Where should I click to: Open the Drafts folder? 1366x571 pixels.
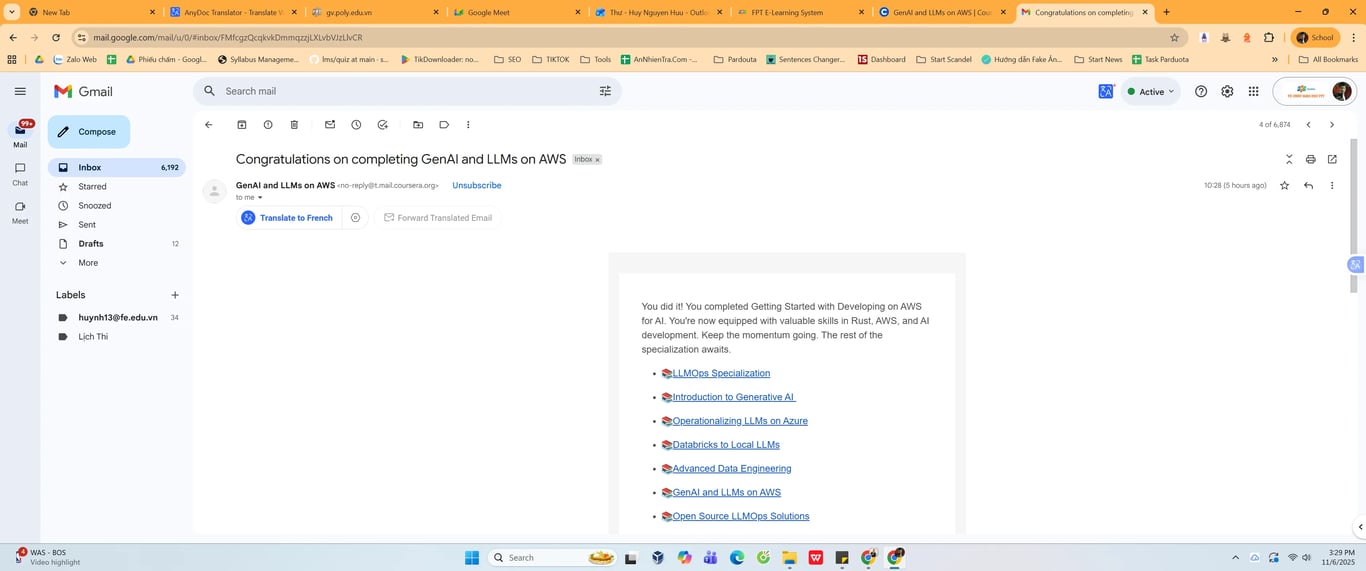(x=116, y=244)
